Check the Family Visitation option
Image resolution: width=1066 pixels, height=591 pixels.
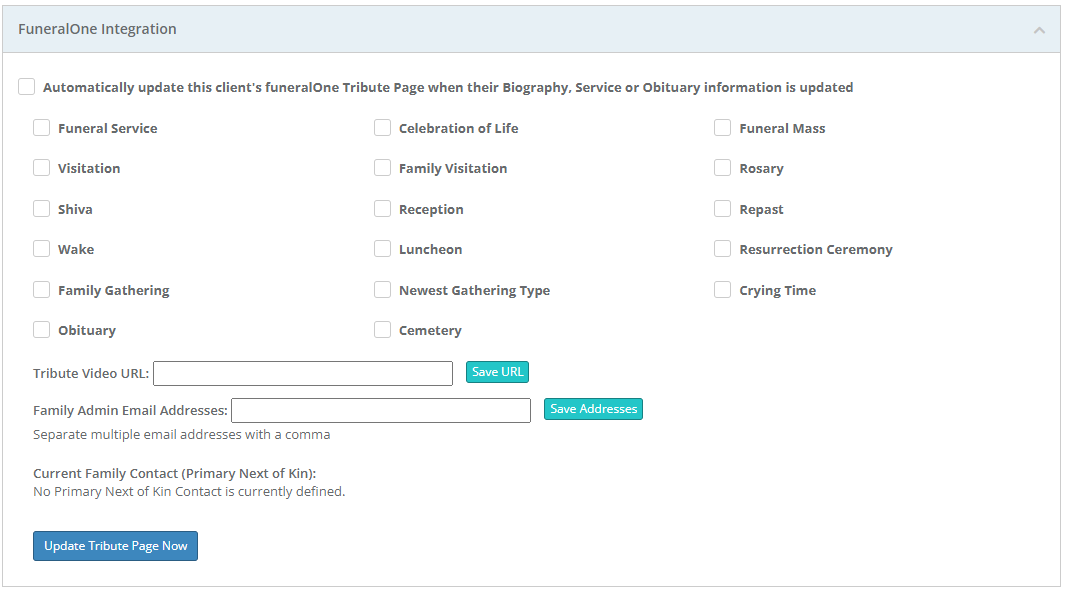point(382,168)
